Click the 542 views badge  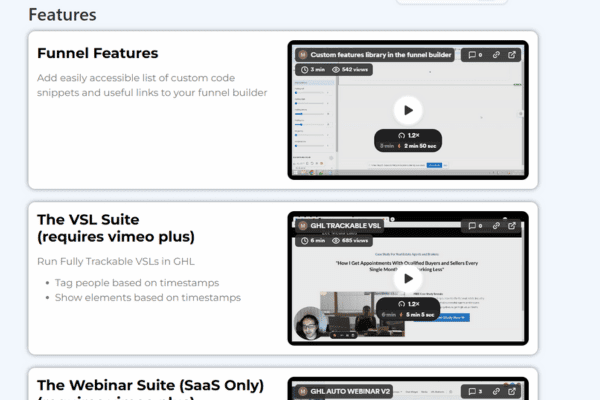(350, 70)
